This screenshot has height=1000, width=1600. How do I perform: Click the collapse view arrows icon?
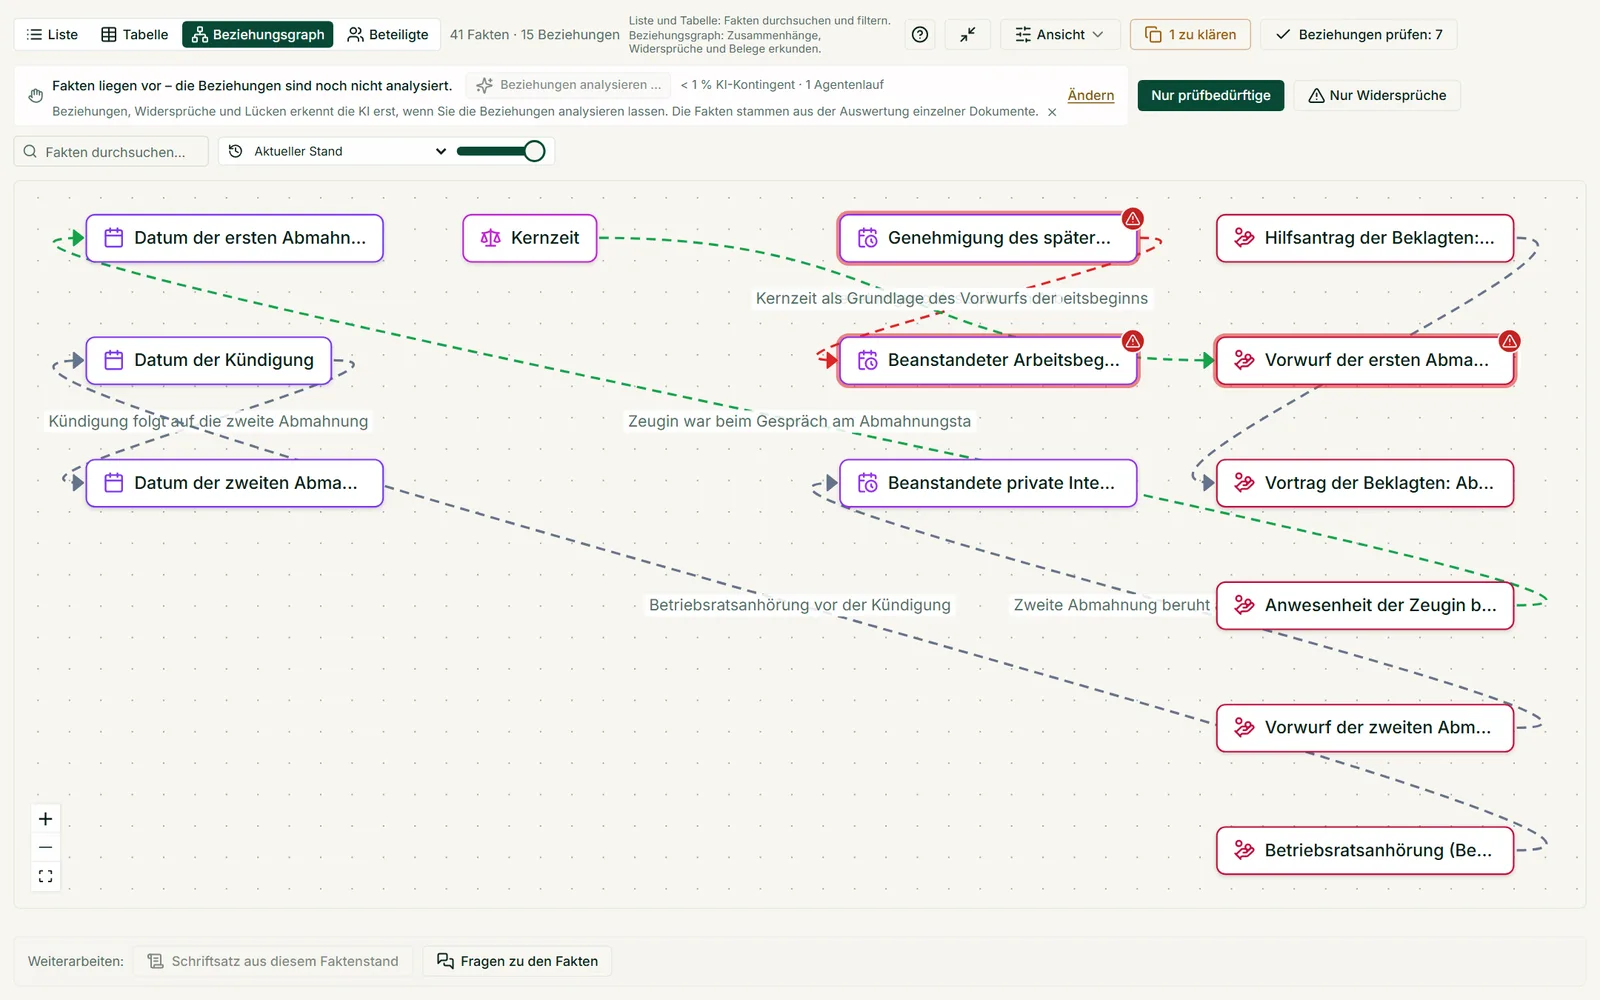(x=967, y=34)
